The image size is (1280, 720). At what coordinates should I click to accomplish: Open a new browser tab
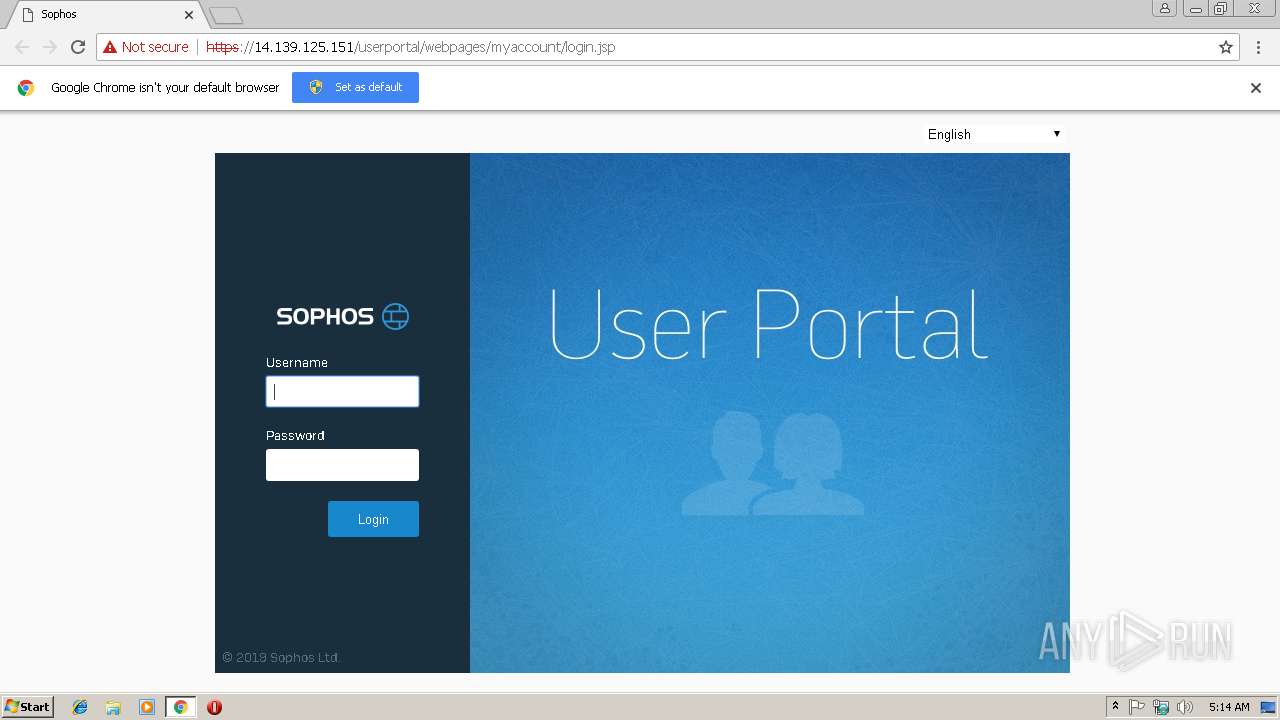pos(226,15)
